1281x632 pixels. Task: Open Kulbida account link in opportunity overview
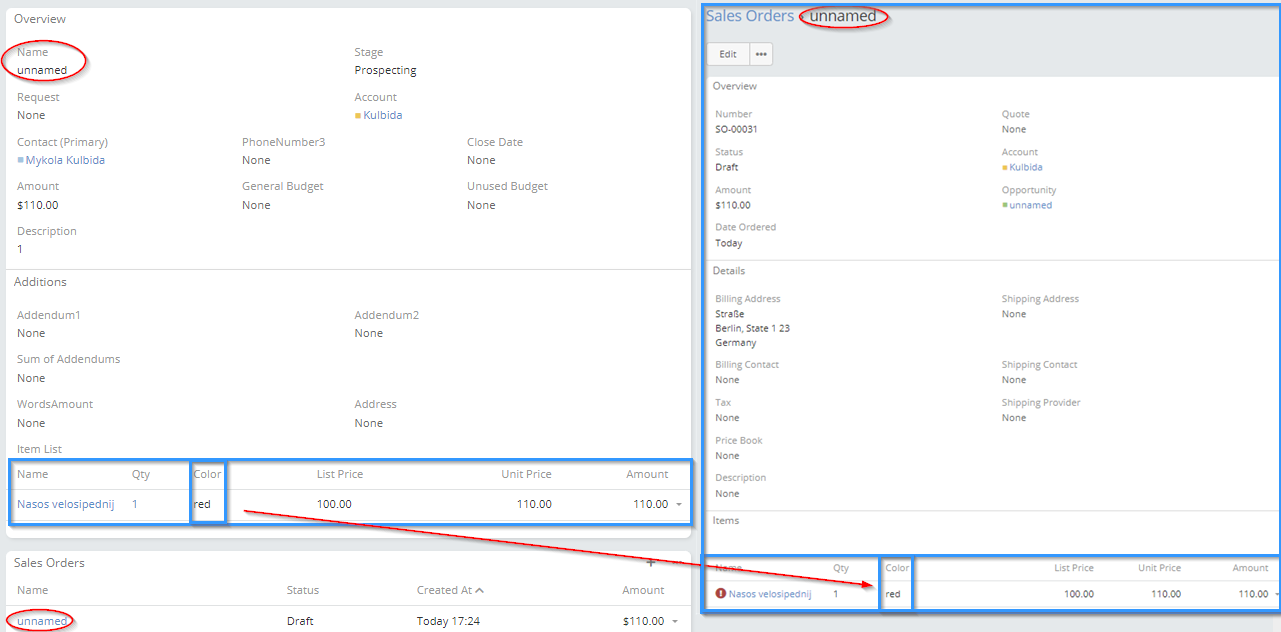pyautogui.click(x=382, y=115)
